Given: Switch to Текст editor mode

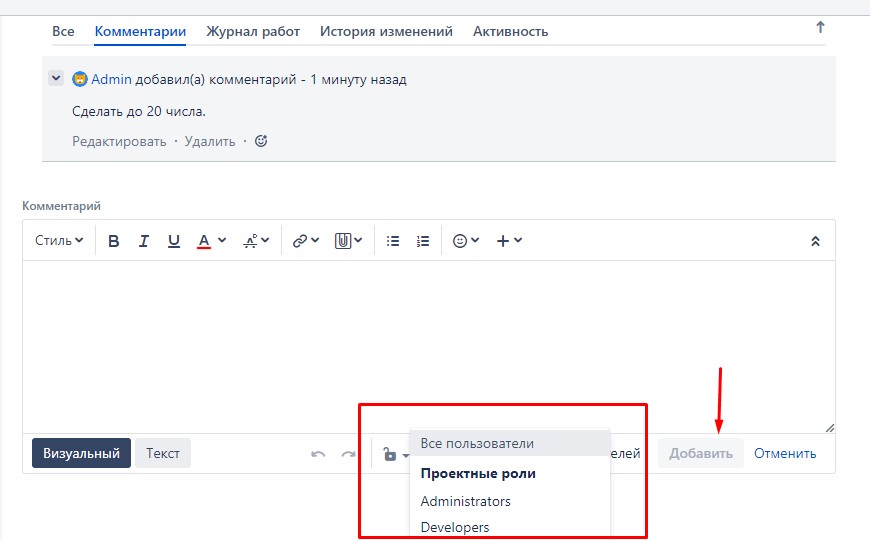Looking at the screenshot, I should (x=163, y=453).
